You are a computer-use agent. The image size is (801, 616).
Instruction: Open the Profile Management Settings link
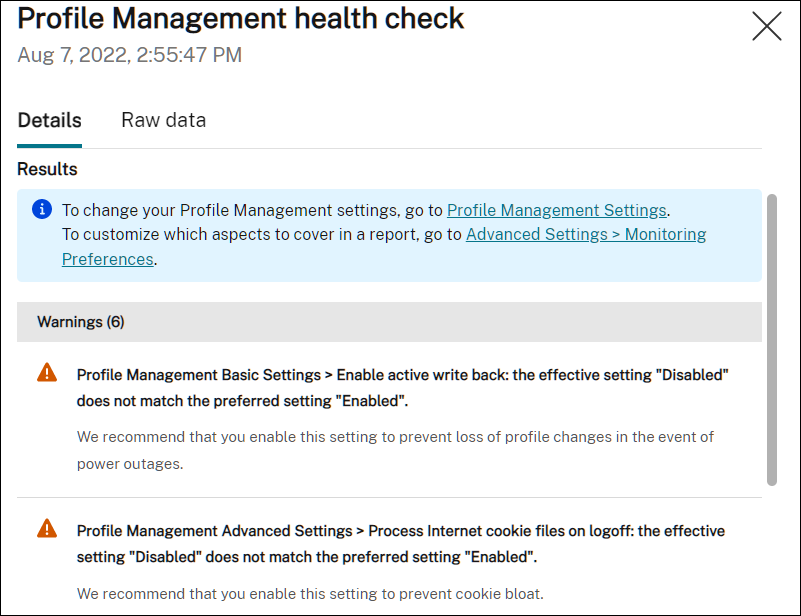point(556,210)
